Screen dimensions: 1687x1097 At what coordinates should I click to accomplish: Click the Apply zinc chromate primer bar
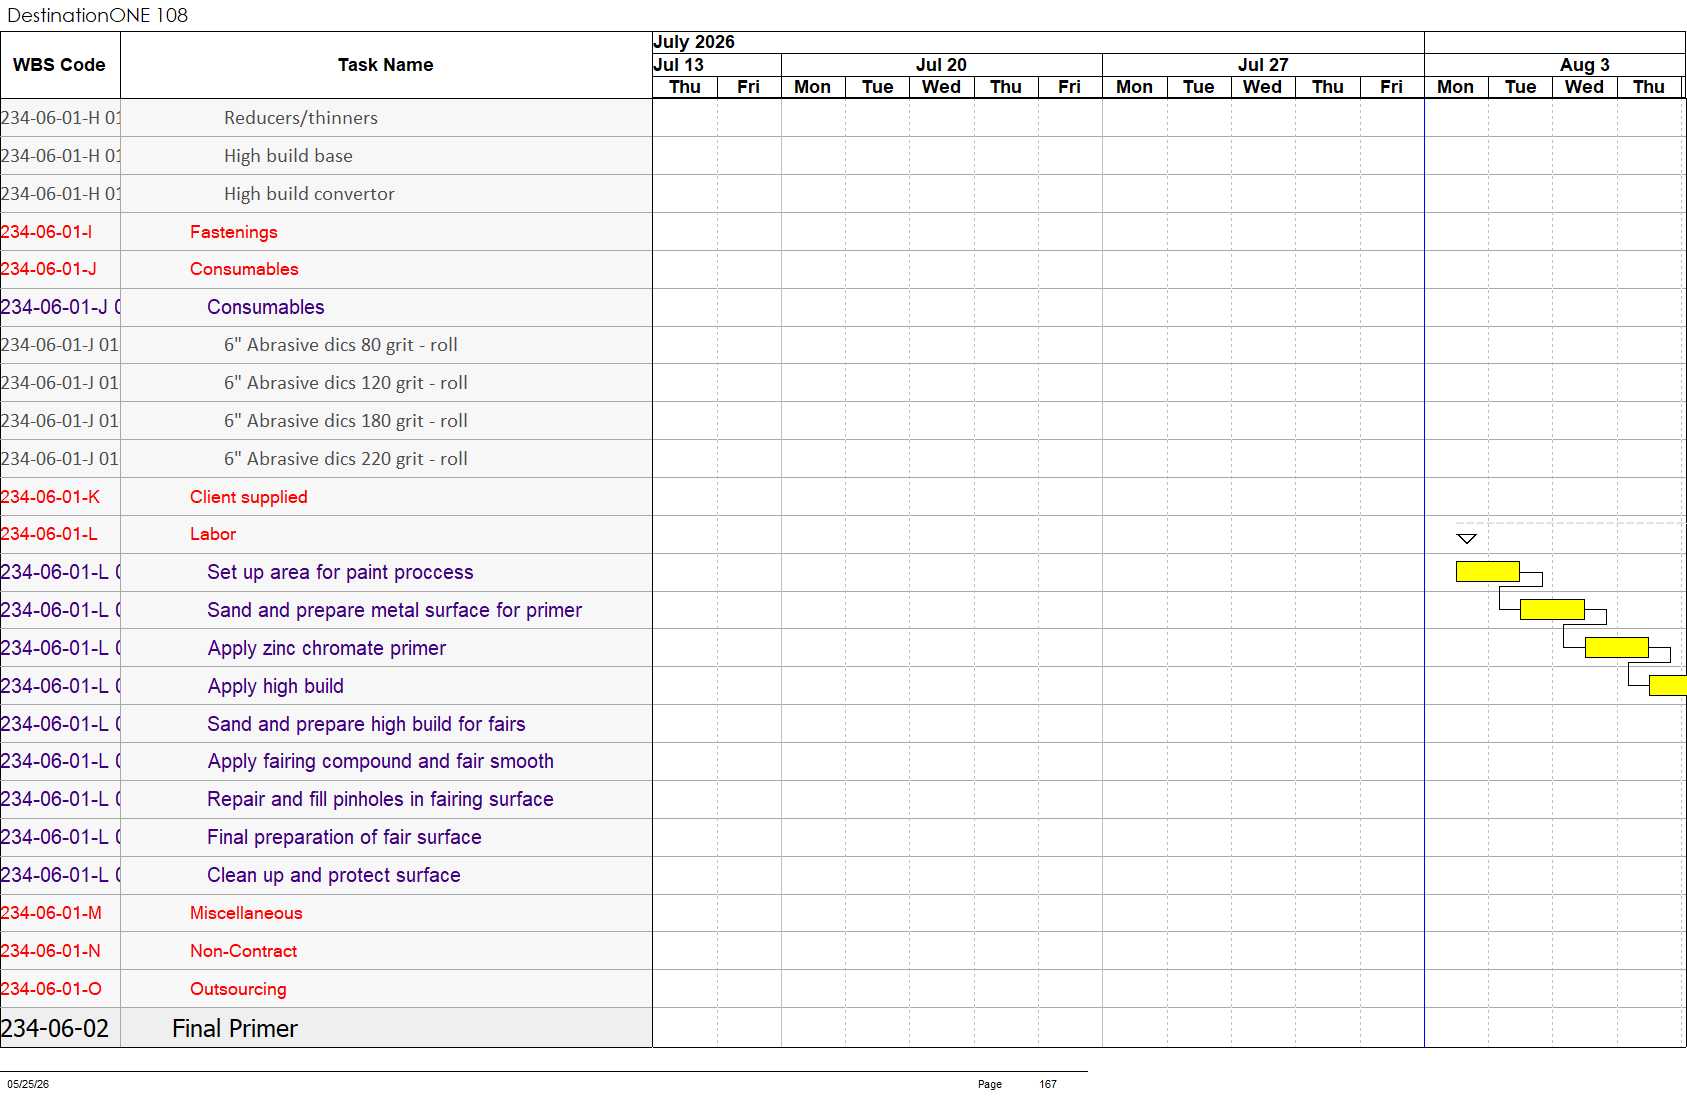point(1616,647)
